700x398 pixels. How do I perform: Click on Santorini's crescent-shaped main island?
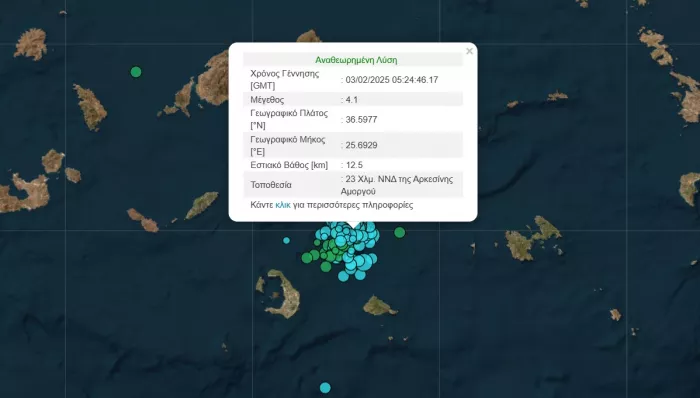[x=287, y=294]
